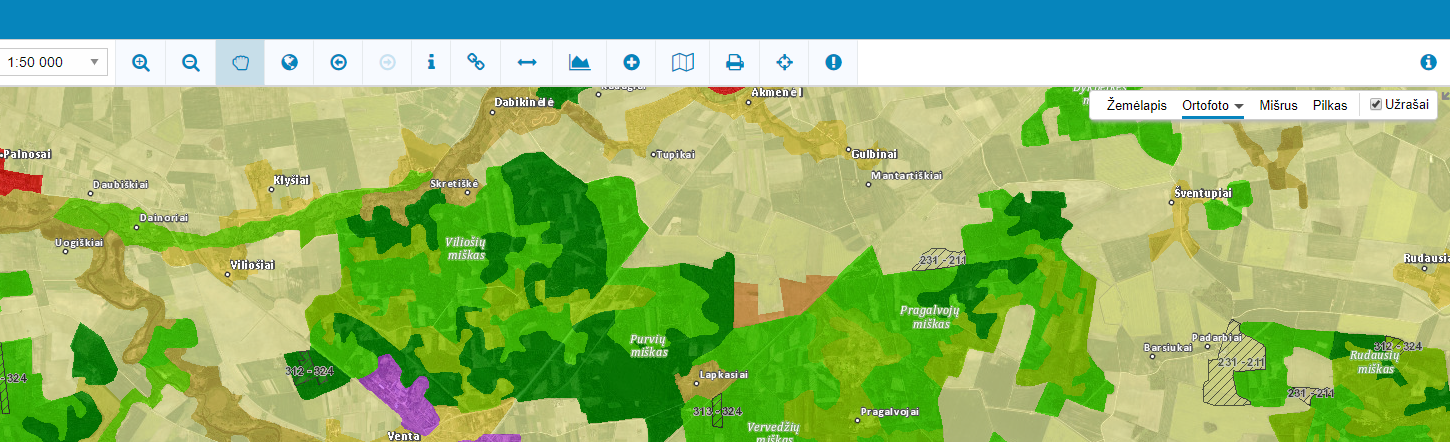1450x442 pixels.
Task: Toggle the Užrašai labels checkbox
Action: [x=1375, y=105]
